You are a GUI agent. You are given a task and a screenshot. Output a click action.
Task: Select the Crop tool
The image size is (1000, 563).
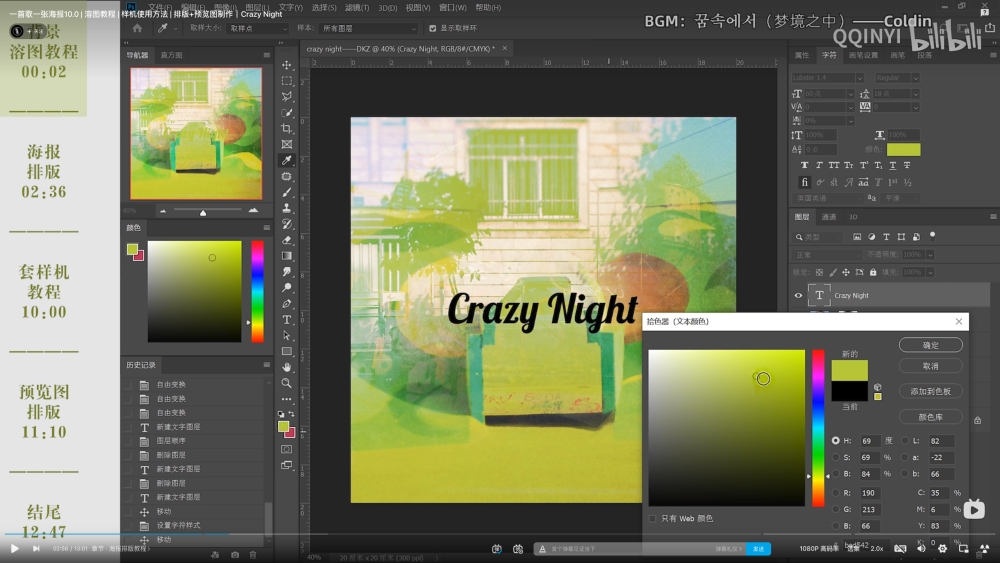pos(287,129)
